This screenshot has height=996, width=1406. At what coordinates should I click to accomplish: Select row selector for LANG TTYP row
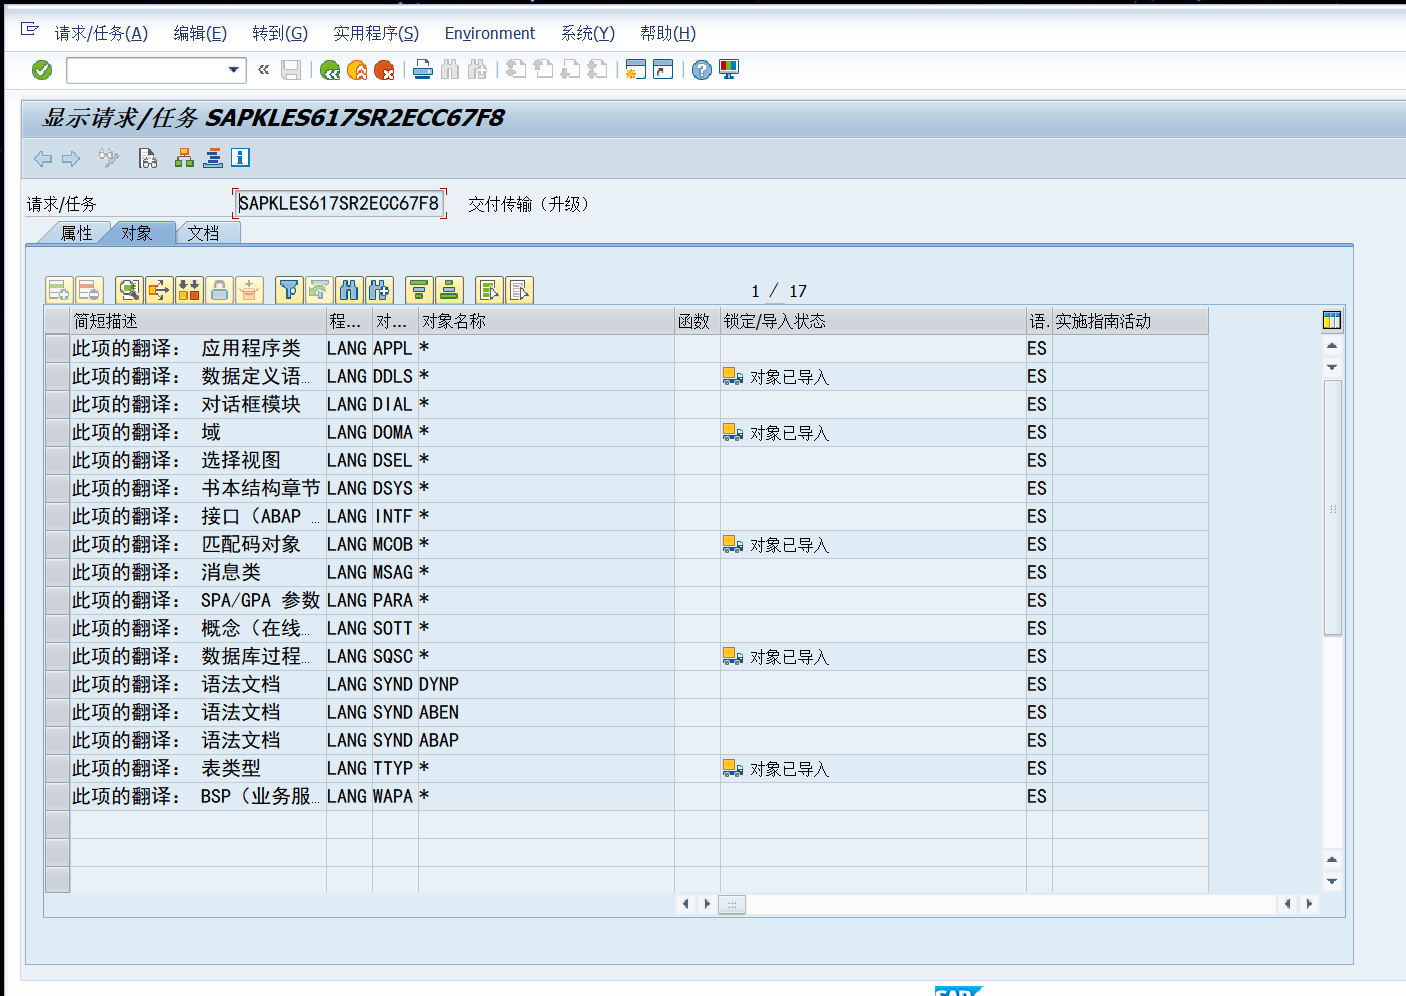click(x=57, y=768)
